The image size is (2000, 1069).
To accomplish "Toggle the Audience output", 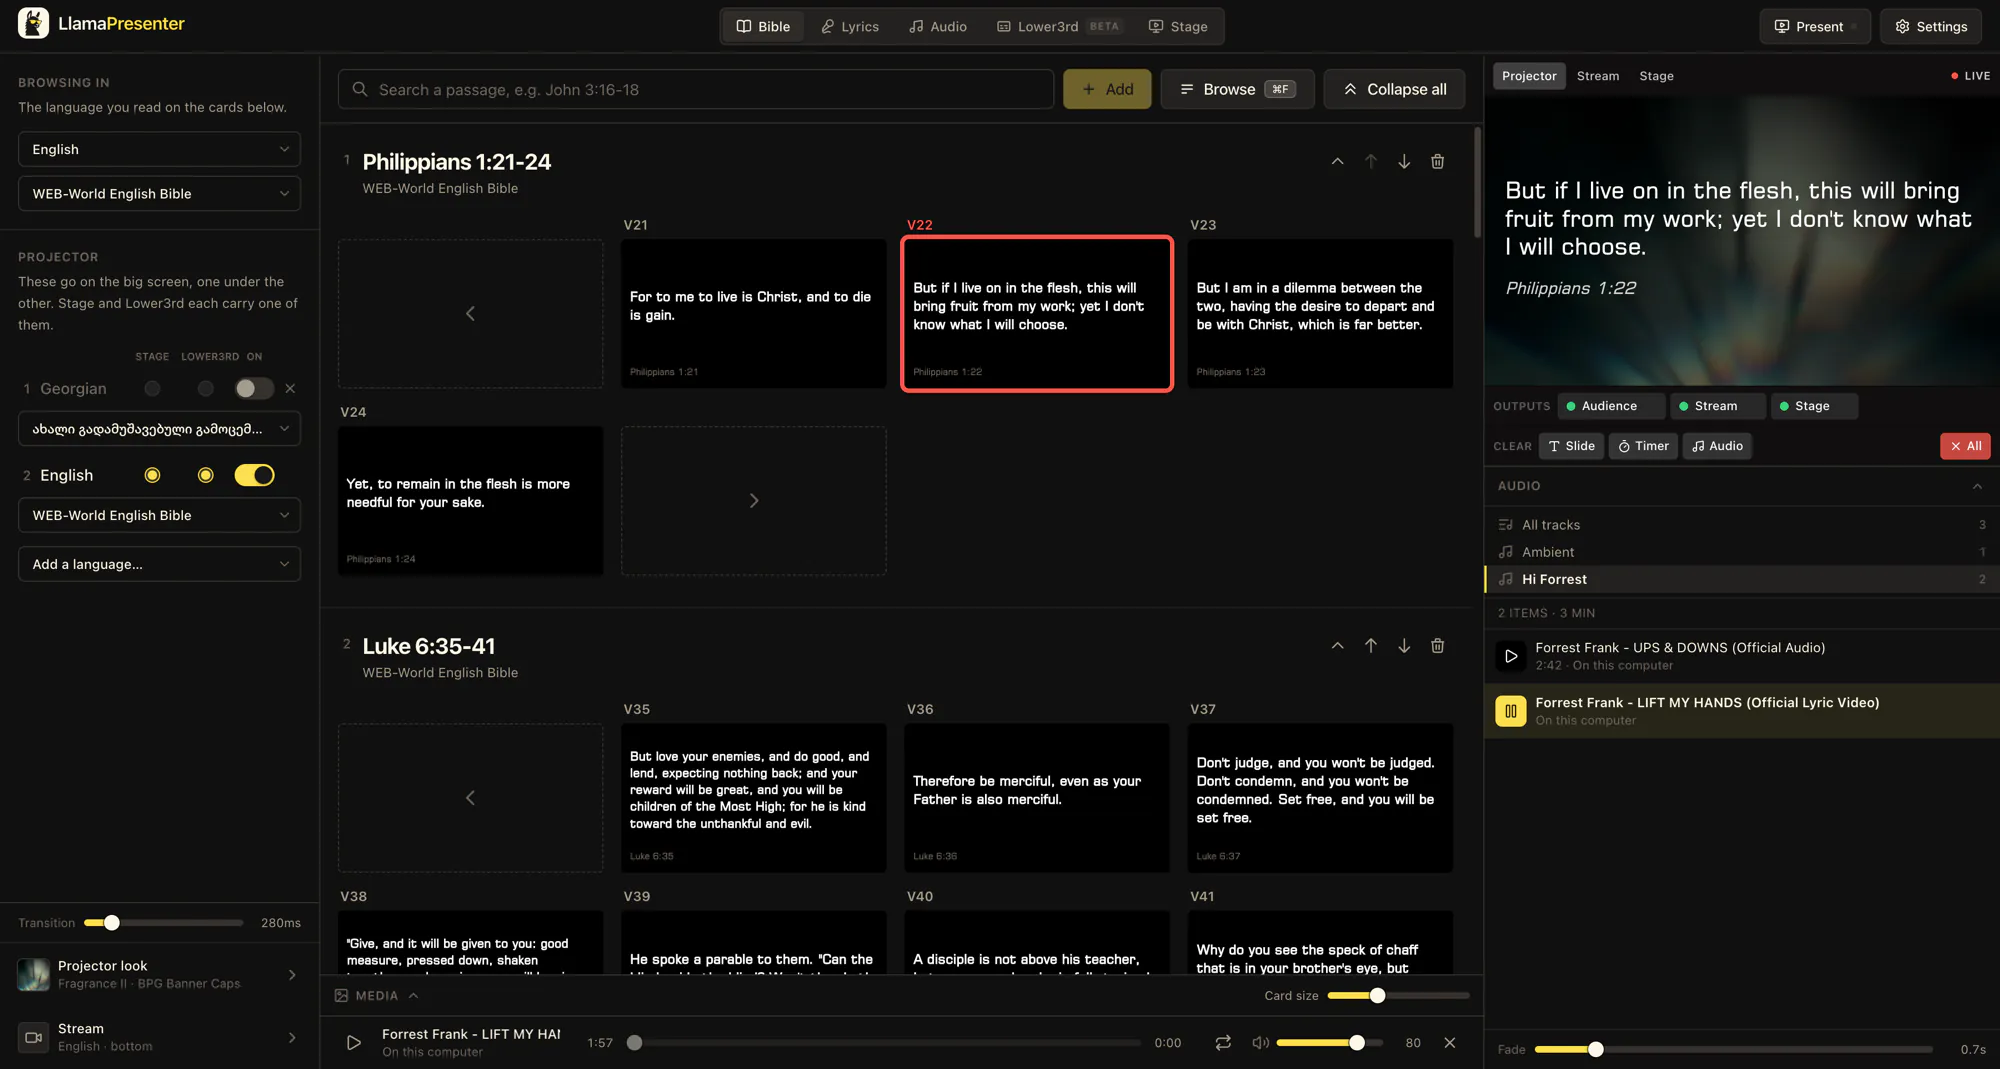I will point(1610,406).
